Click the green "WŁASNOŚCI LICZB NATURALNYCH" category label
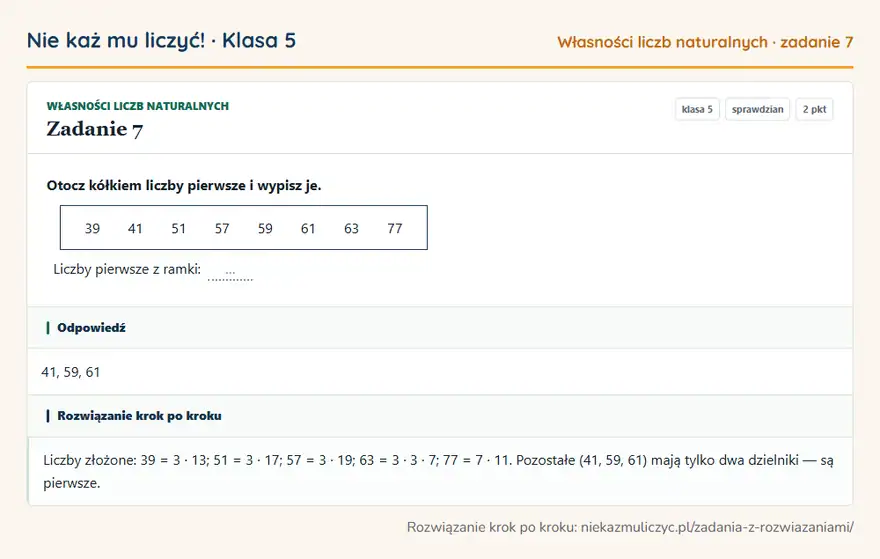The height and width of the screenshot is (559, 880). click(138, 106)
